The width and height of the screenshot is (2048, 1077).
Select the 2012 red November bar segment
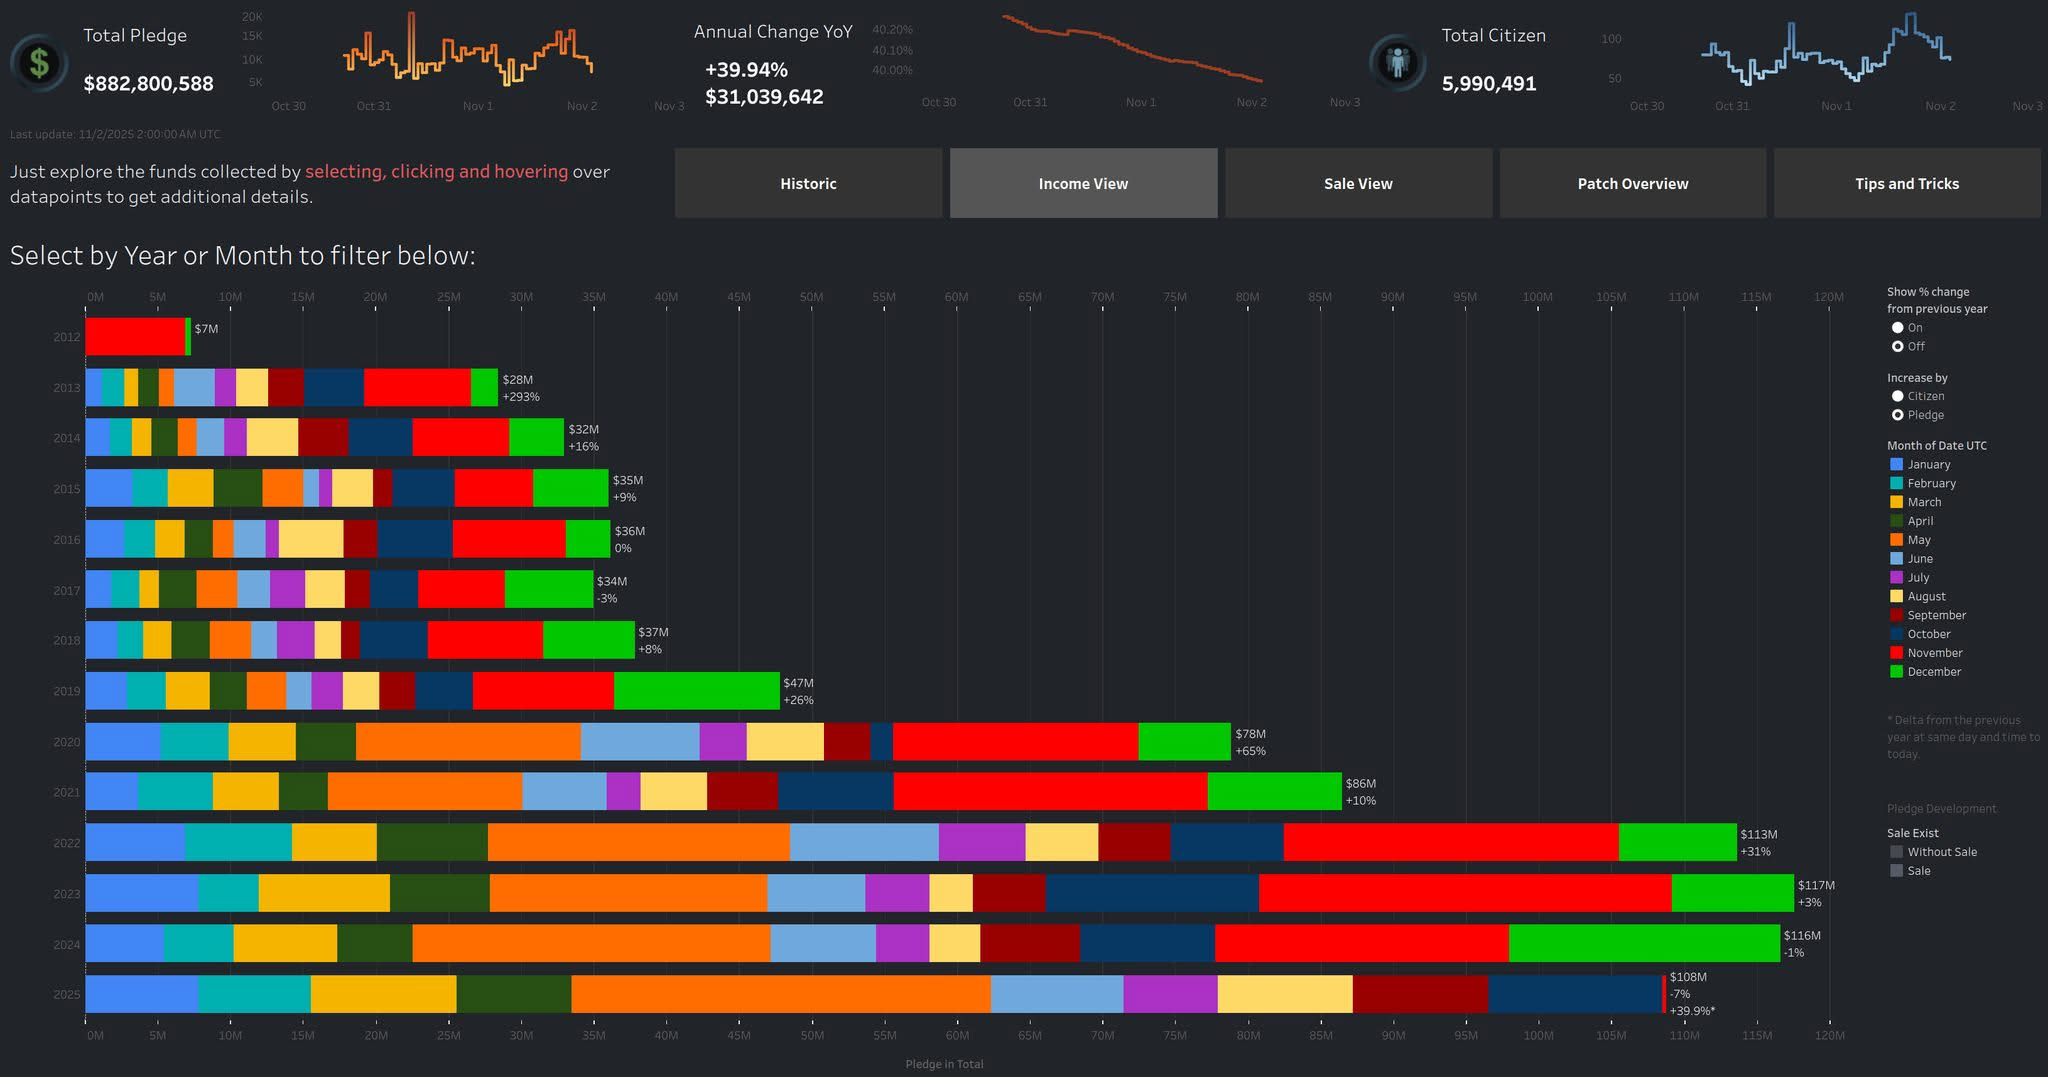tap(135, 337)
